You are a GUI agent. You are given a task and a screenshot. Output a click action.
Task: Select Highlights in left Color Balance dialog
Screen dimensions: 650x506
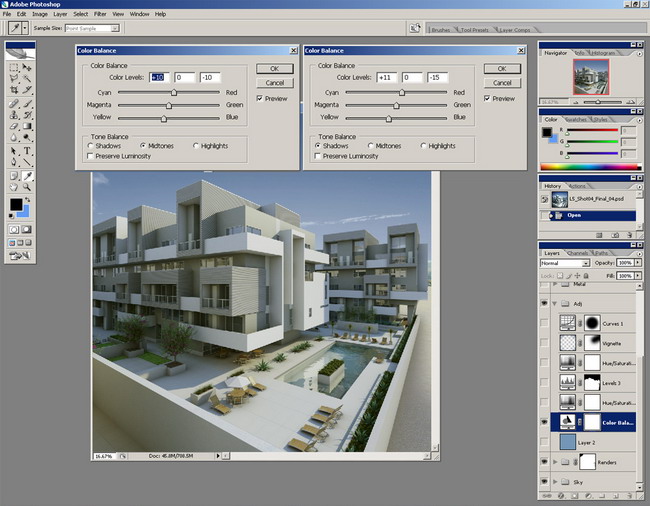point(196,146)
